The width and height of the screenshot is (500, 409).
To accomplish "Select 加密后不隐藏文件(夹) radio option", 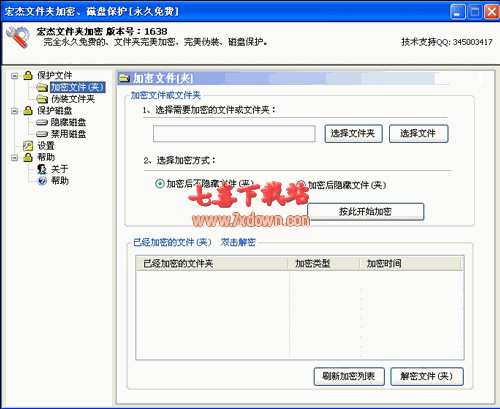I will (x=160, y=184).
